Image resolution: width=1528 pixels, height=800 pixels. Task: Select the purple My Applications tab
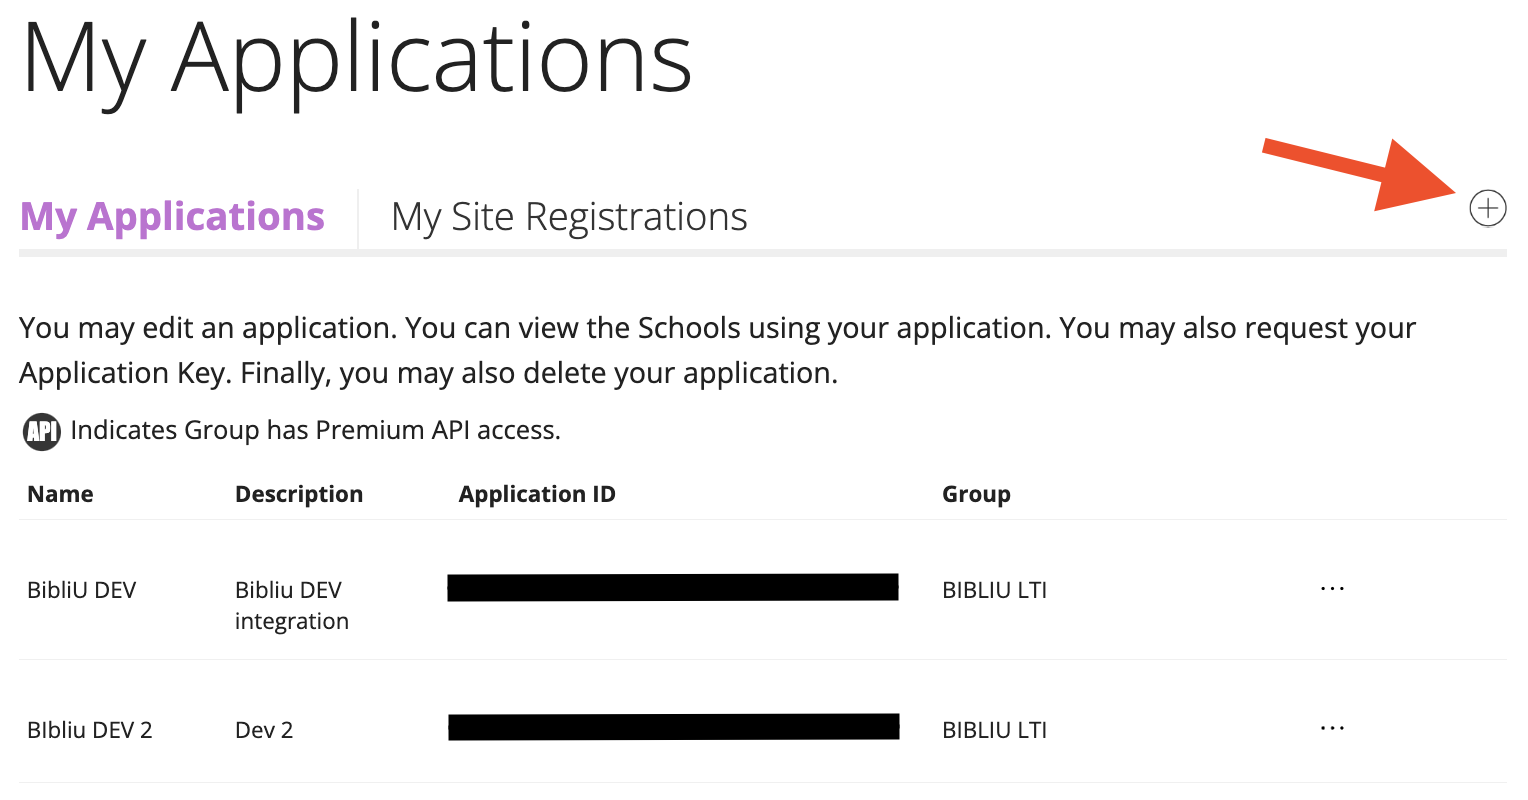[x=172, y=217]
